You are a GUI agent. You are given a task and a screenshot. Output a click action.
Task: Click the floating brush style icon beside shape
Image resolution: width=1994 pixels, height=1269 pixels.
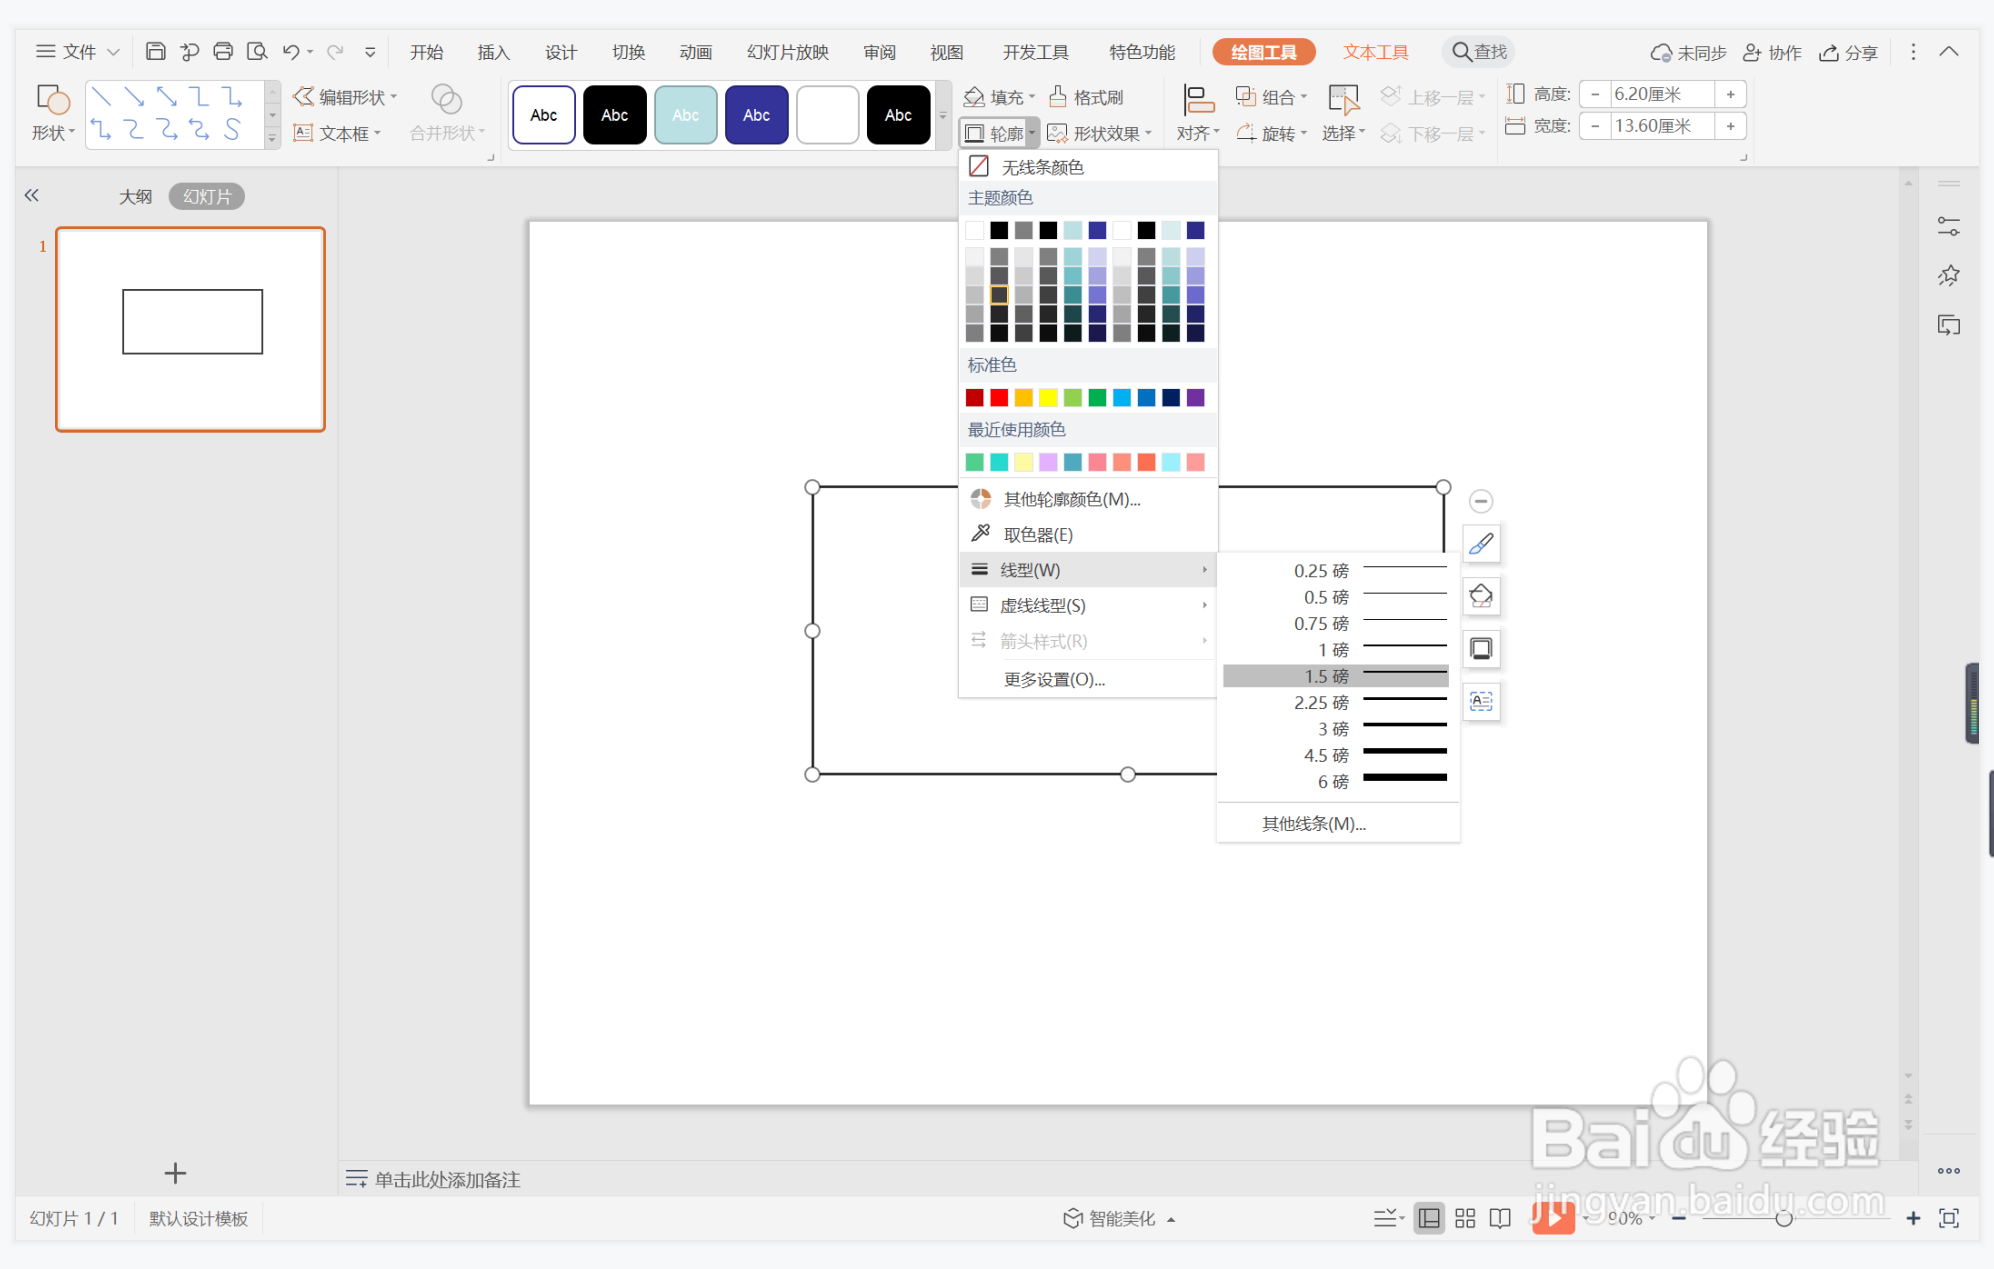pos(1481,543)
